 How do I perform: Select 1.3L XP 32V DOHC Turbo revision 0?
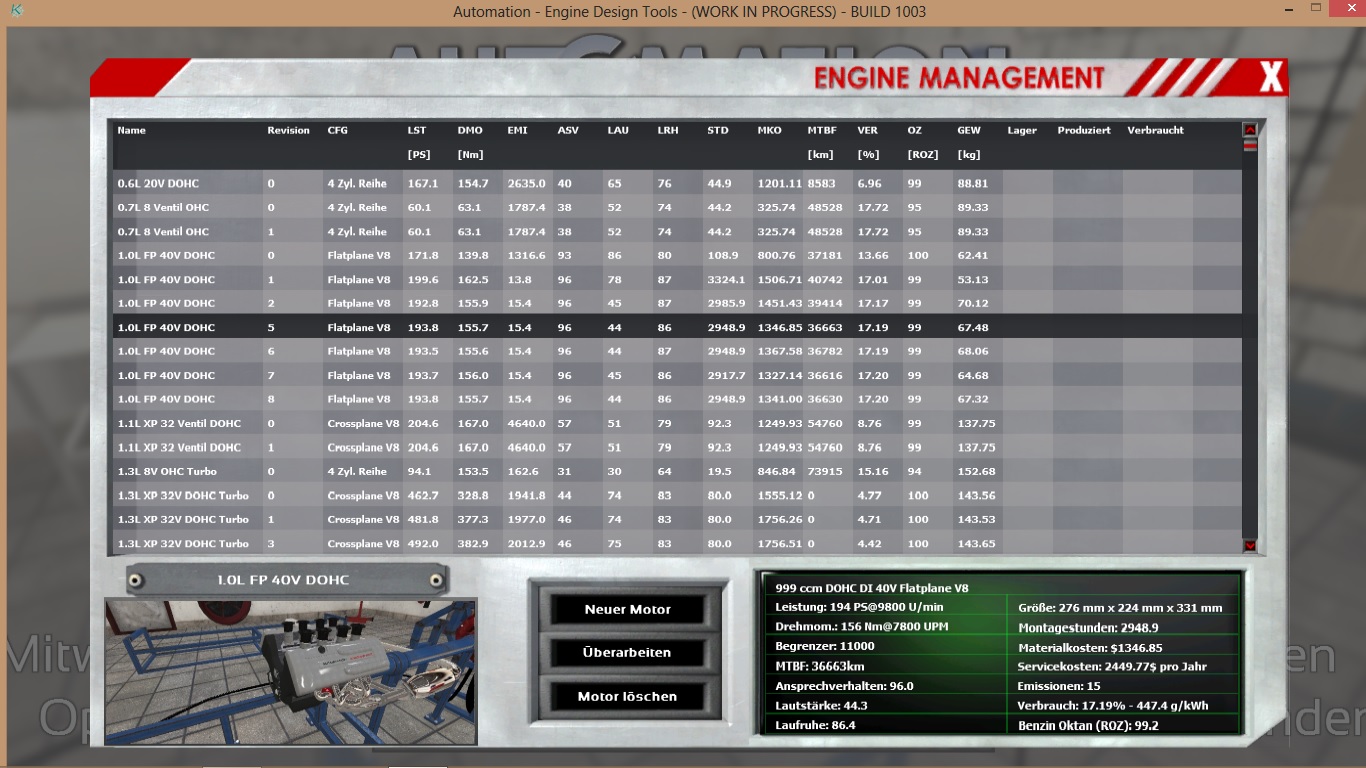(x=677, y=495)
